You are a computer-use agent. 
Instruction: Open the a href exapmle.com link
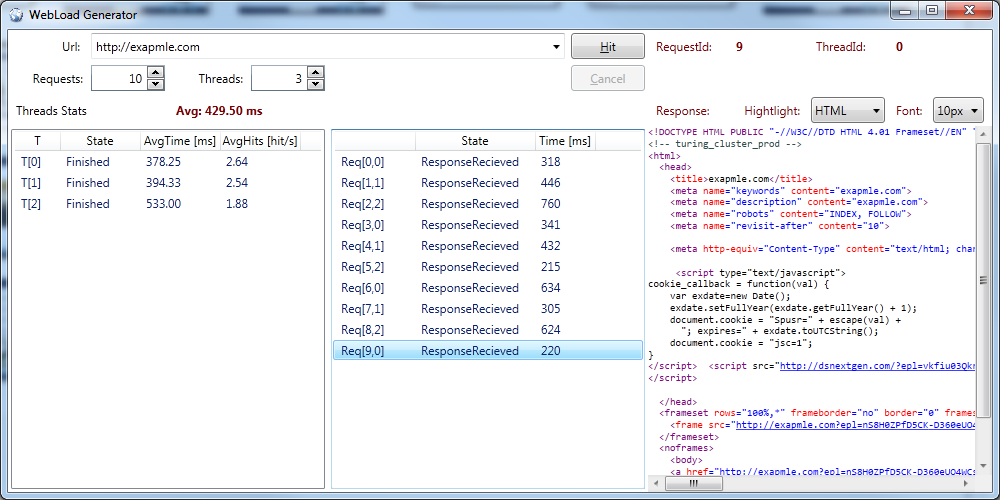tap(845, 472)
